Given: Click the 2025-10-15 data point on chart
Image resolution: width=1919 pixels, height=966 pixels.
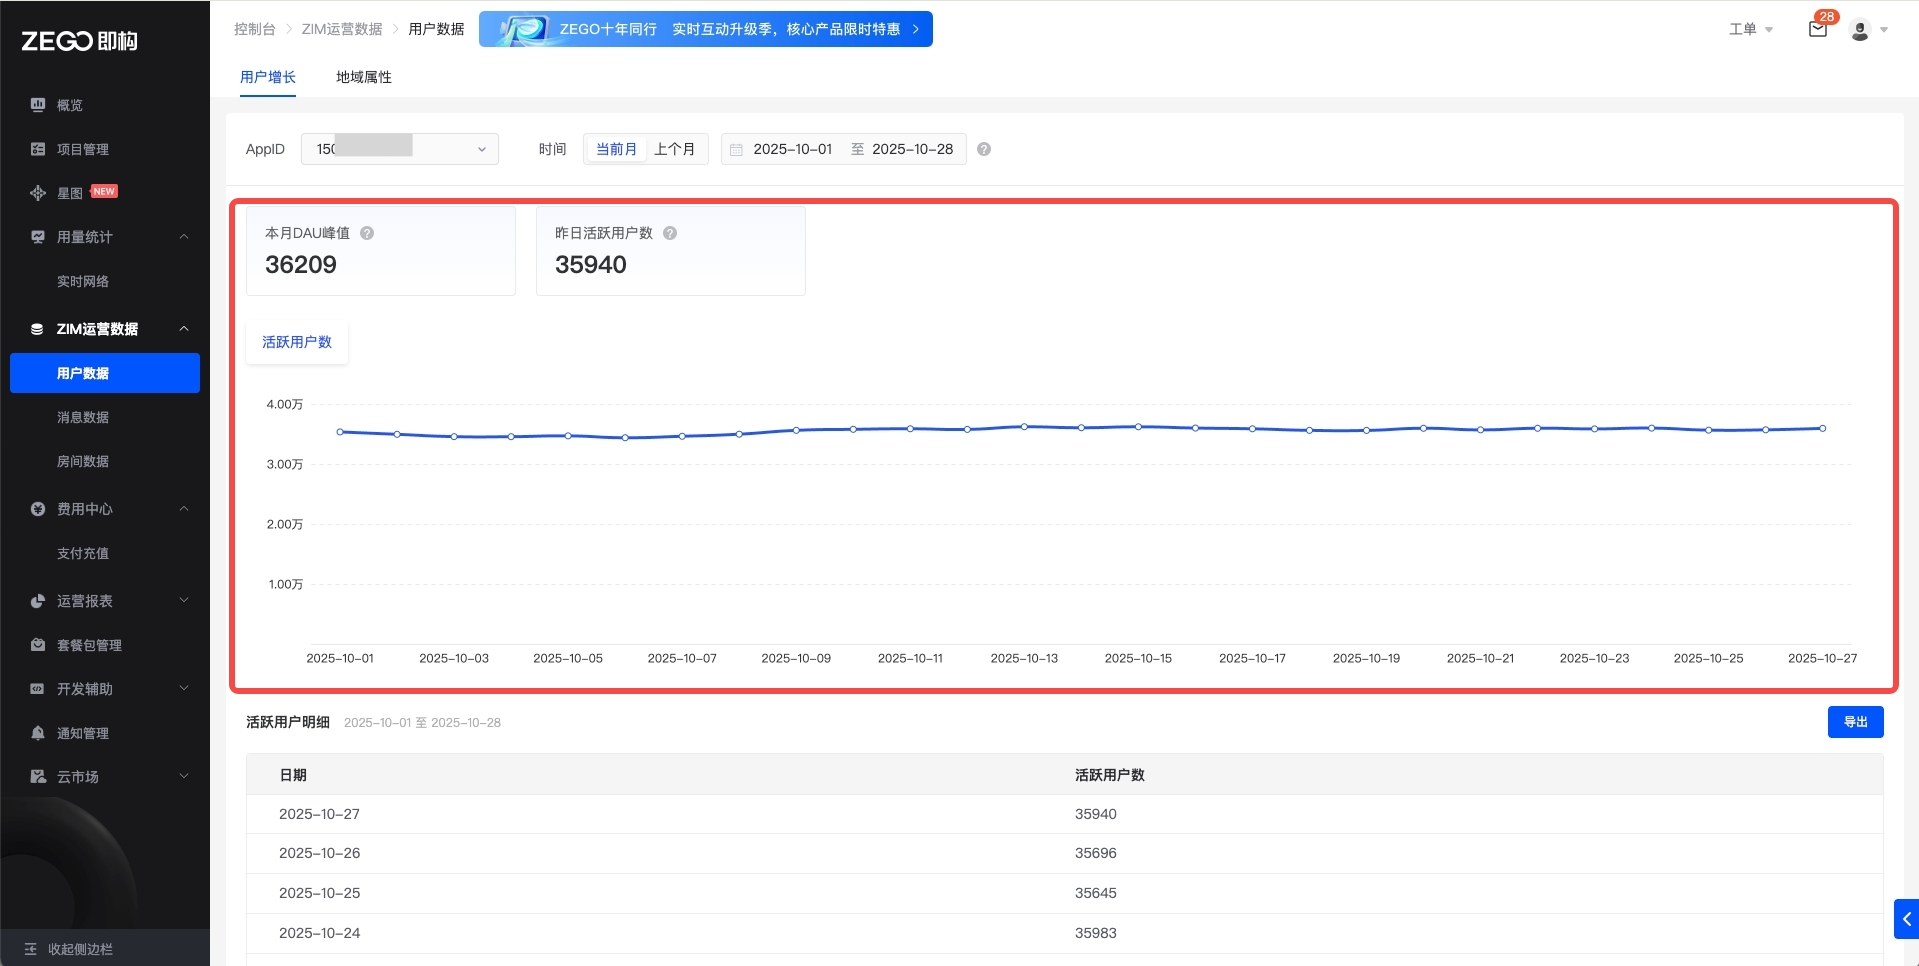Looking at the screenshot, I should (1138, 427).
